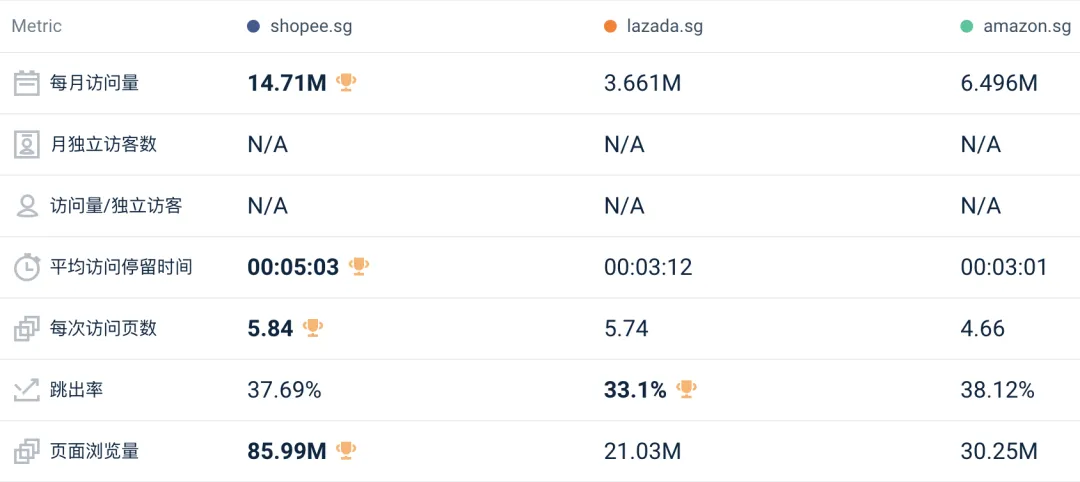Image resolution: width=1080 pixels, height=482 pixels.
Task: Click the green dot beside amazon.sg
Action: [966, 26]
